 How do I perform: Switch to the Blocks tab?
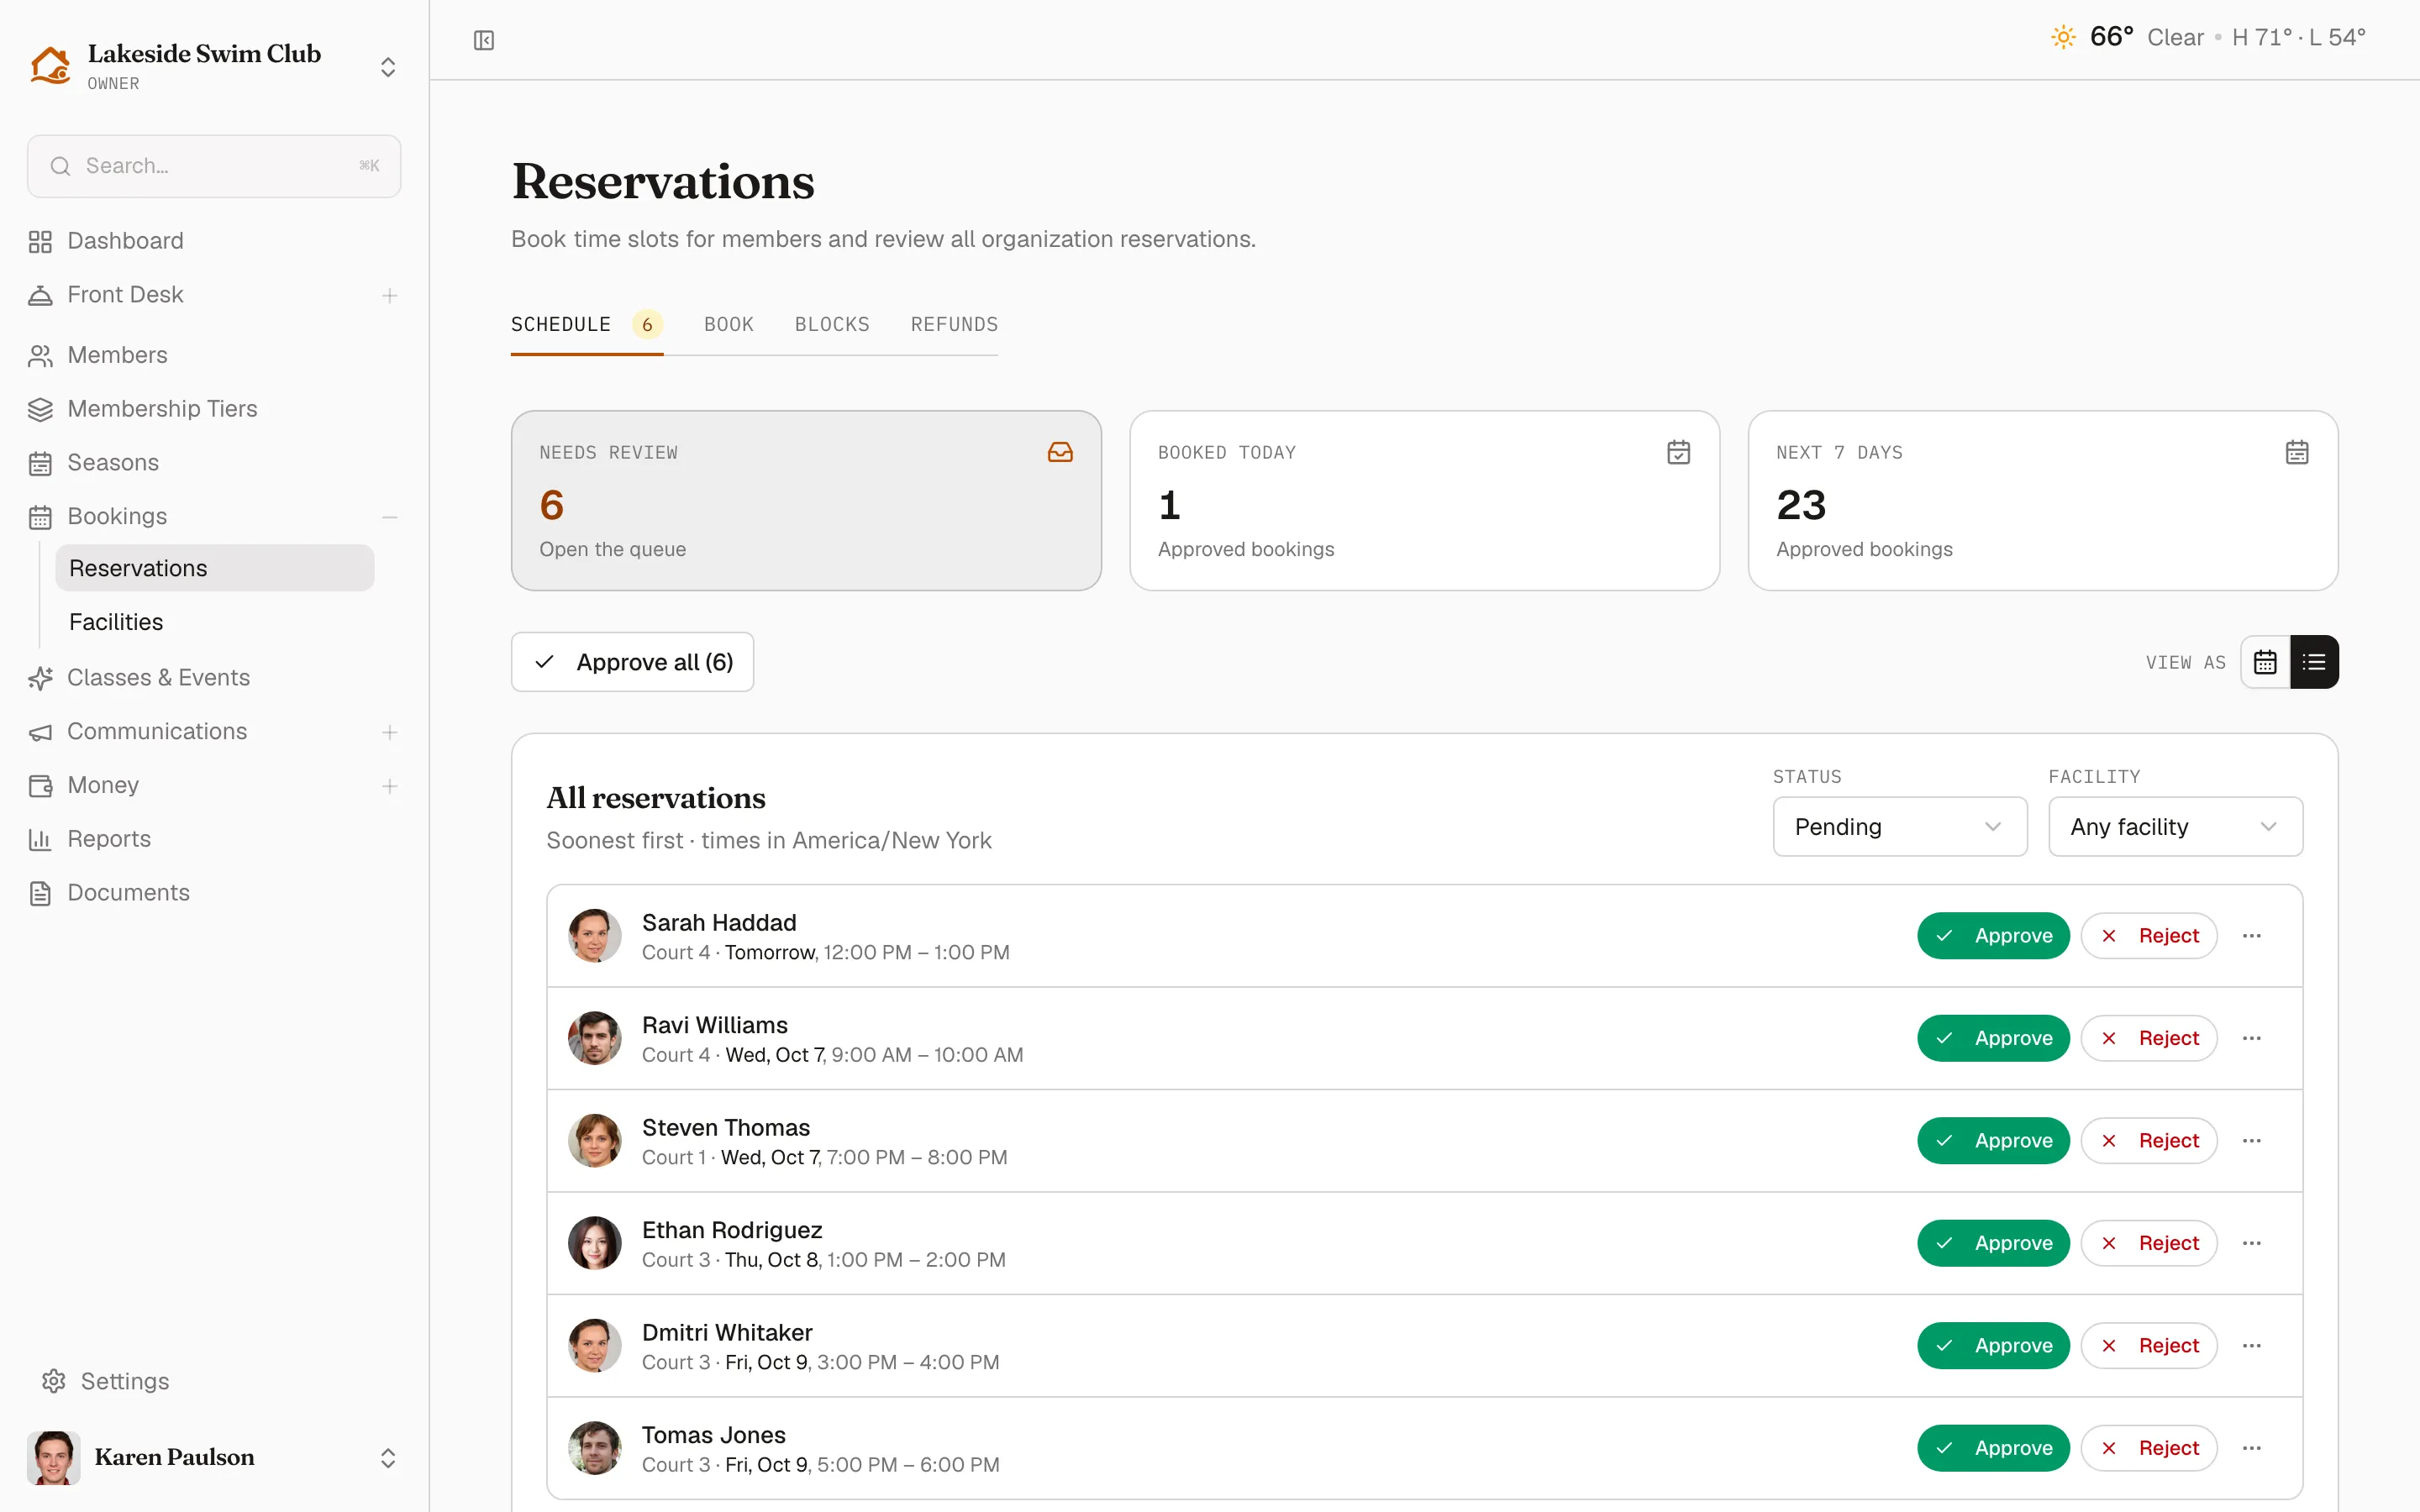(x=832, y=324)
